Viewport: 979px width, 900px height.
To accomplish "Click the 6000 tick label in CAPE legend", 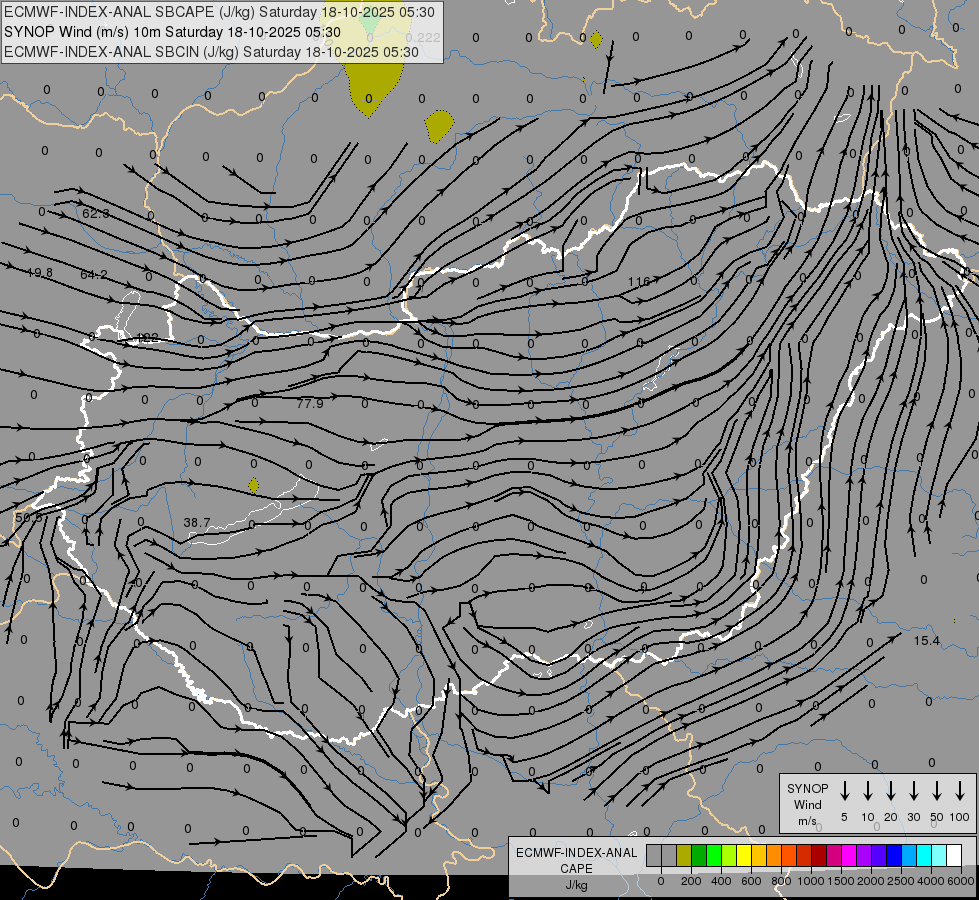I will click(x=960, y=881).
